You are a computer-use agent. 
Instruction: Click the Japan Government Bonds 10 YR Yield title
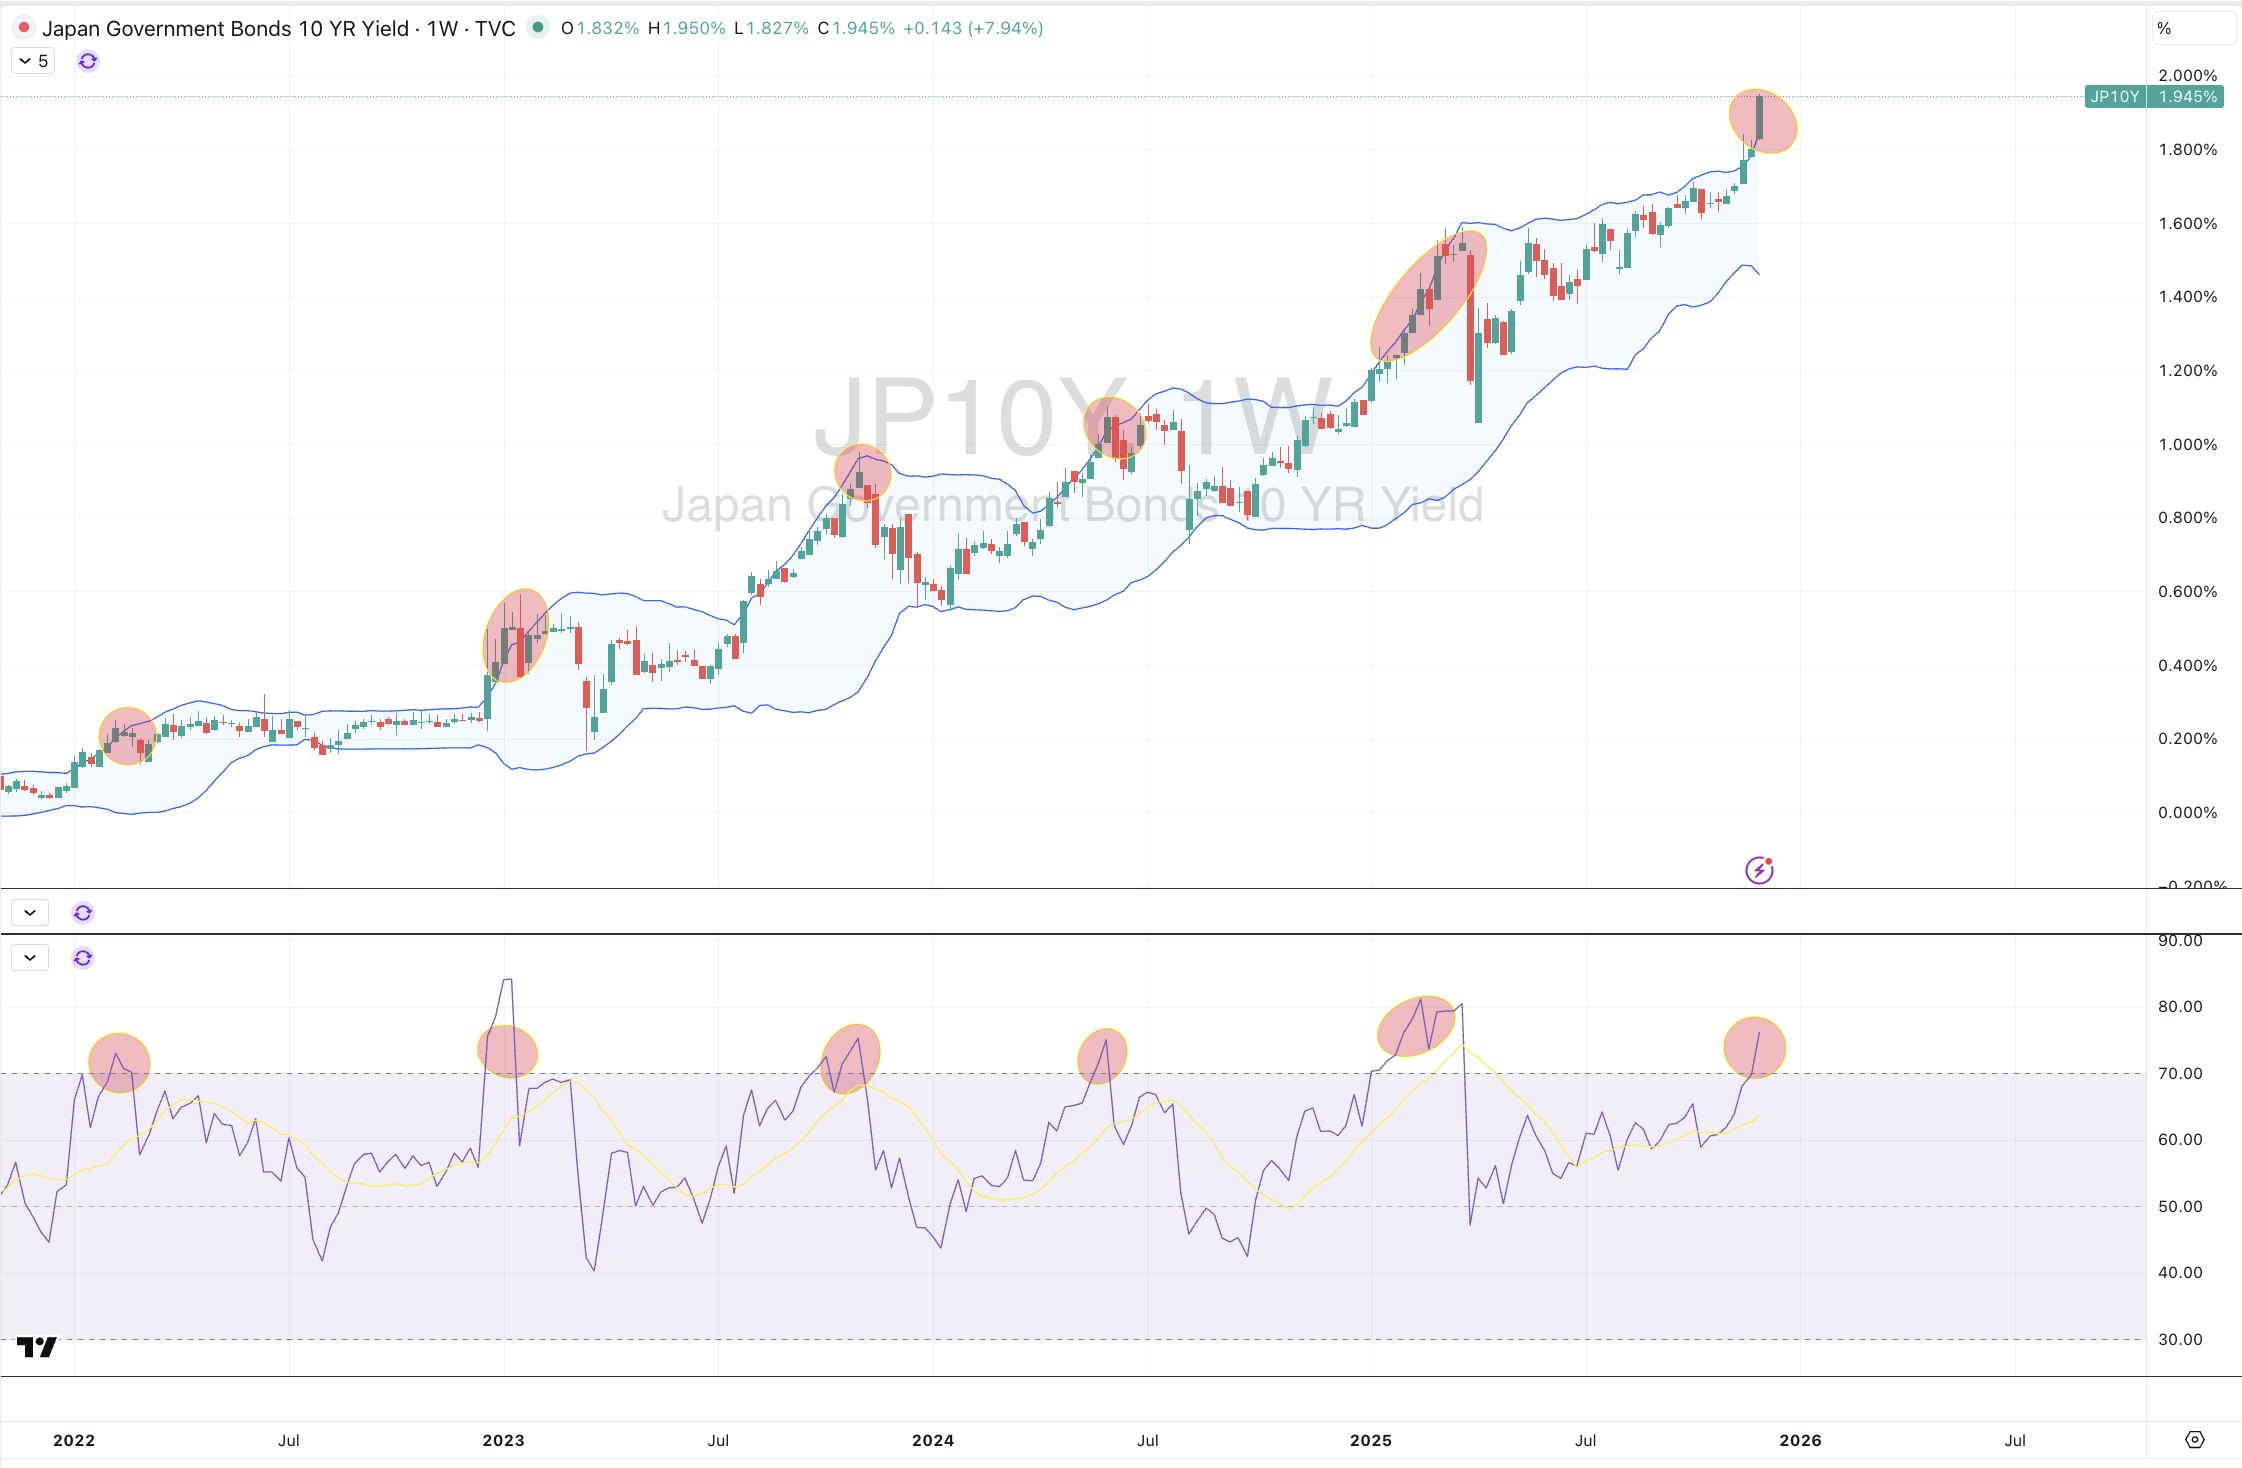pos(225,28)
